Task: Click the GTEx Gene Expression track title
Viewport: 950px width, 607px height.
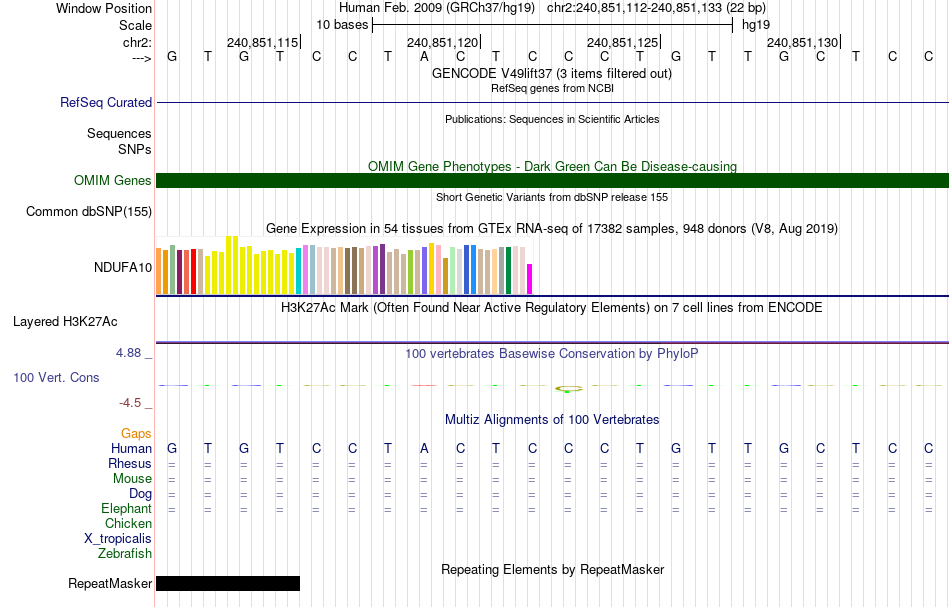Action: [552, 229]
